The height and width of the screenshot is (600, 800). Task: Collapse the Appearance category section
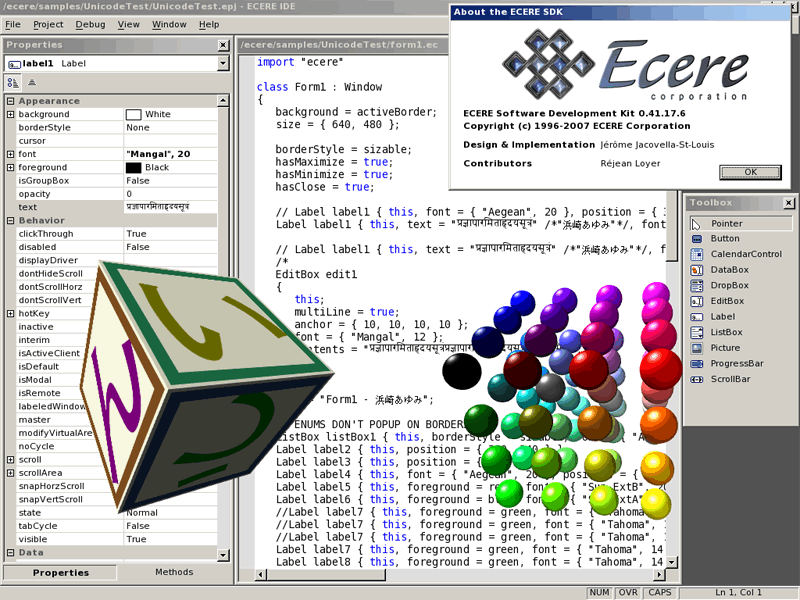click(11, 101)
